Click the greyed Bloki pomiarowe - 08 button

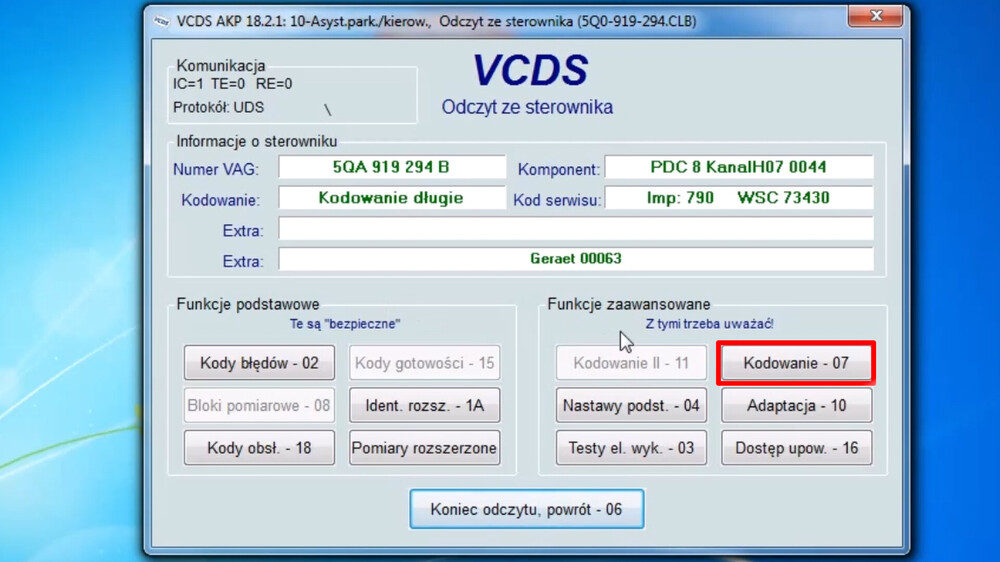point(259,405)
